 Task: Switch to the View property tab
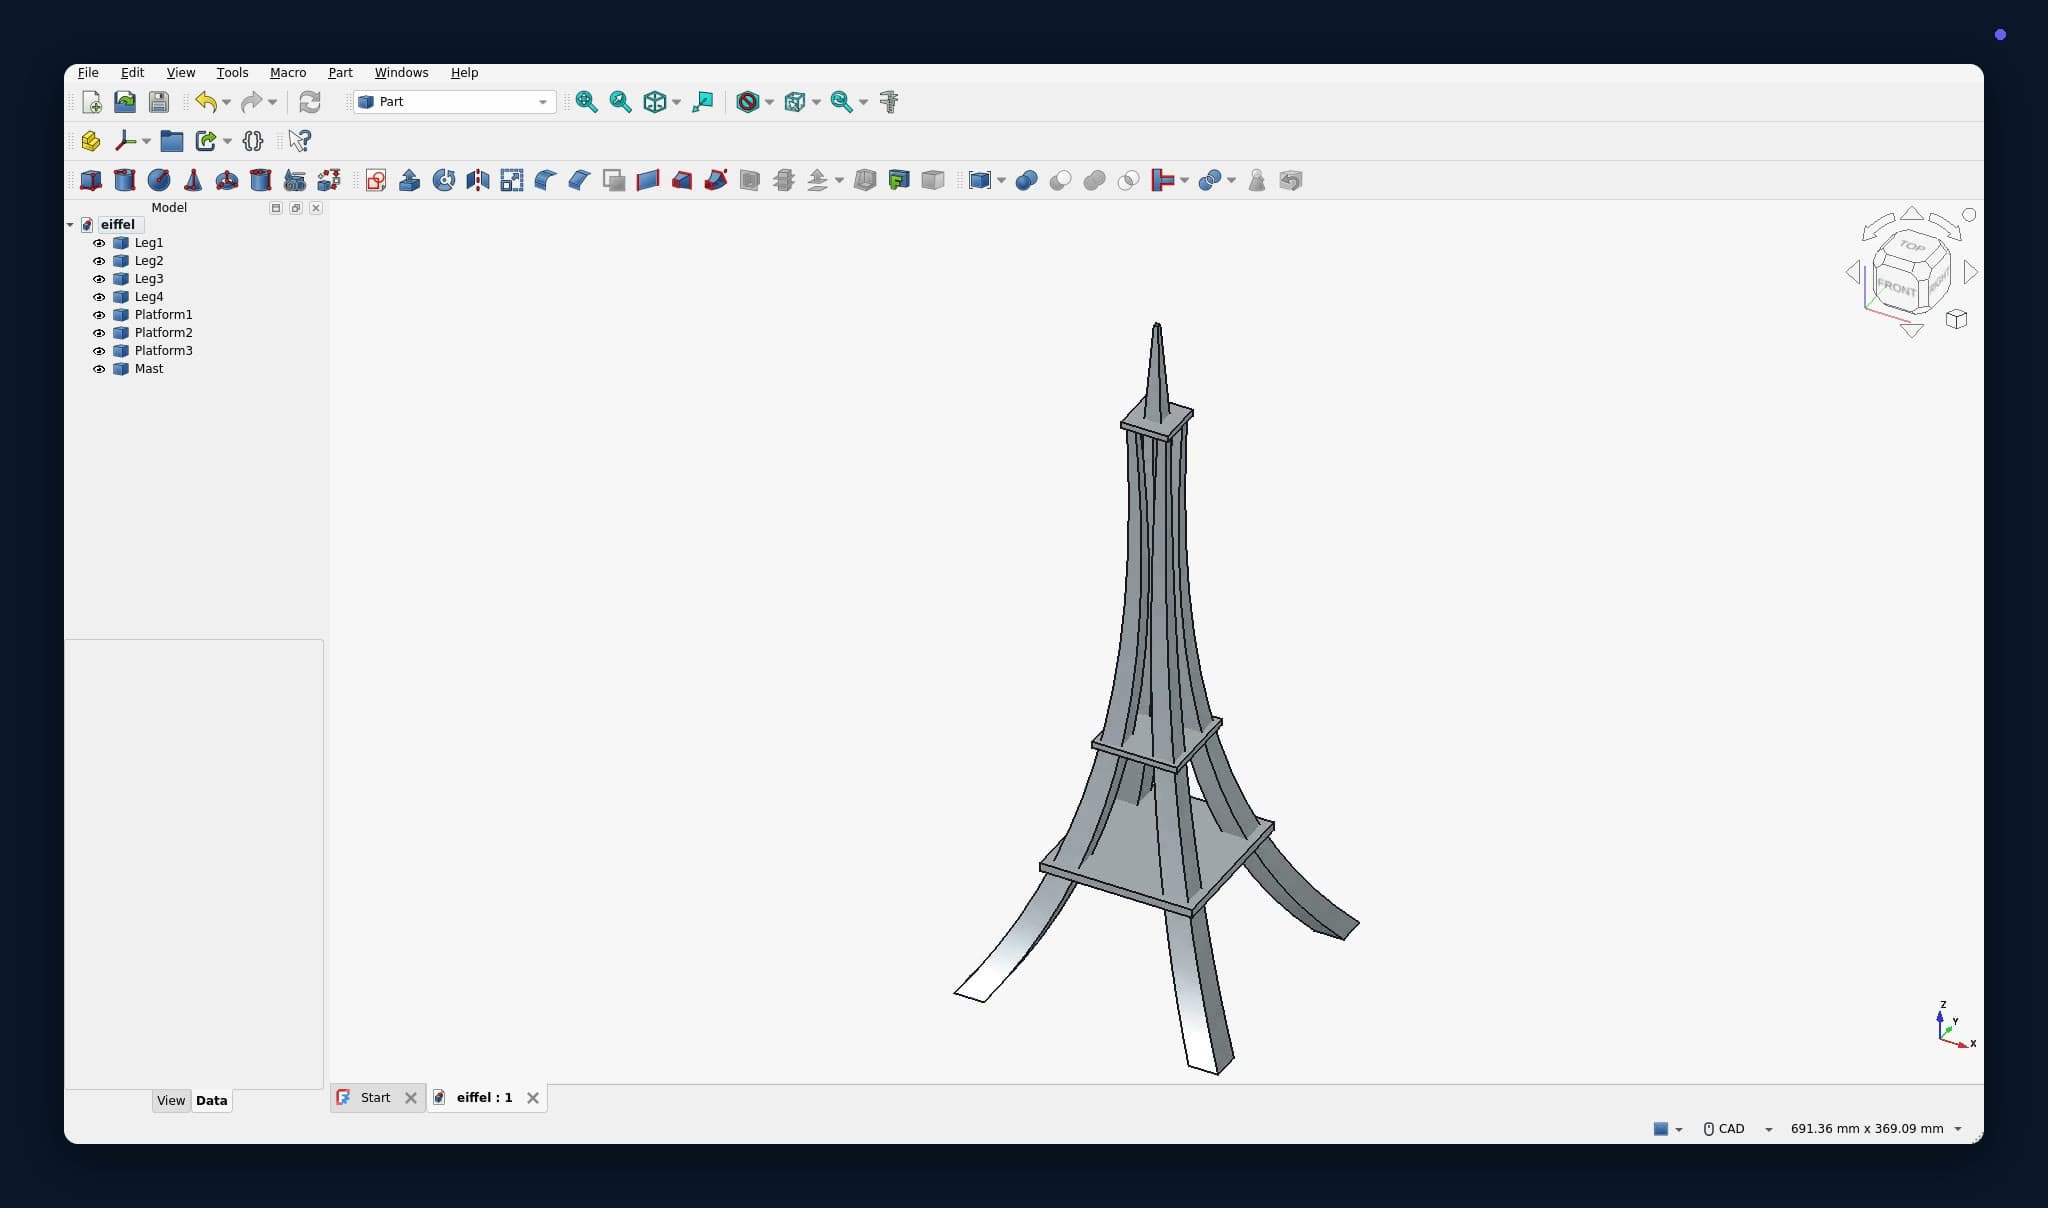pos(171,1101)
